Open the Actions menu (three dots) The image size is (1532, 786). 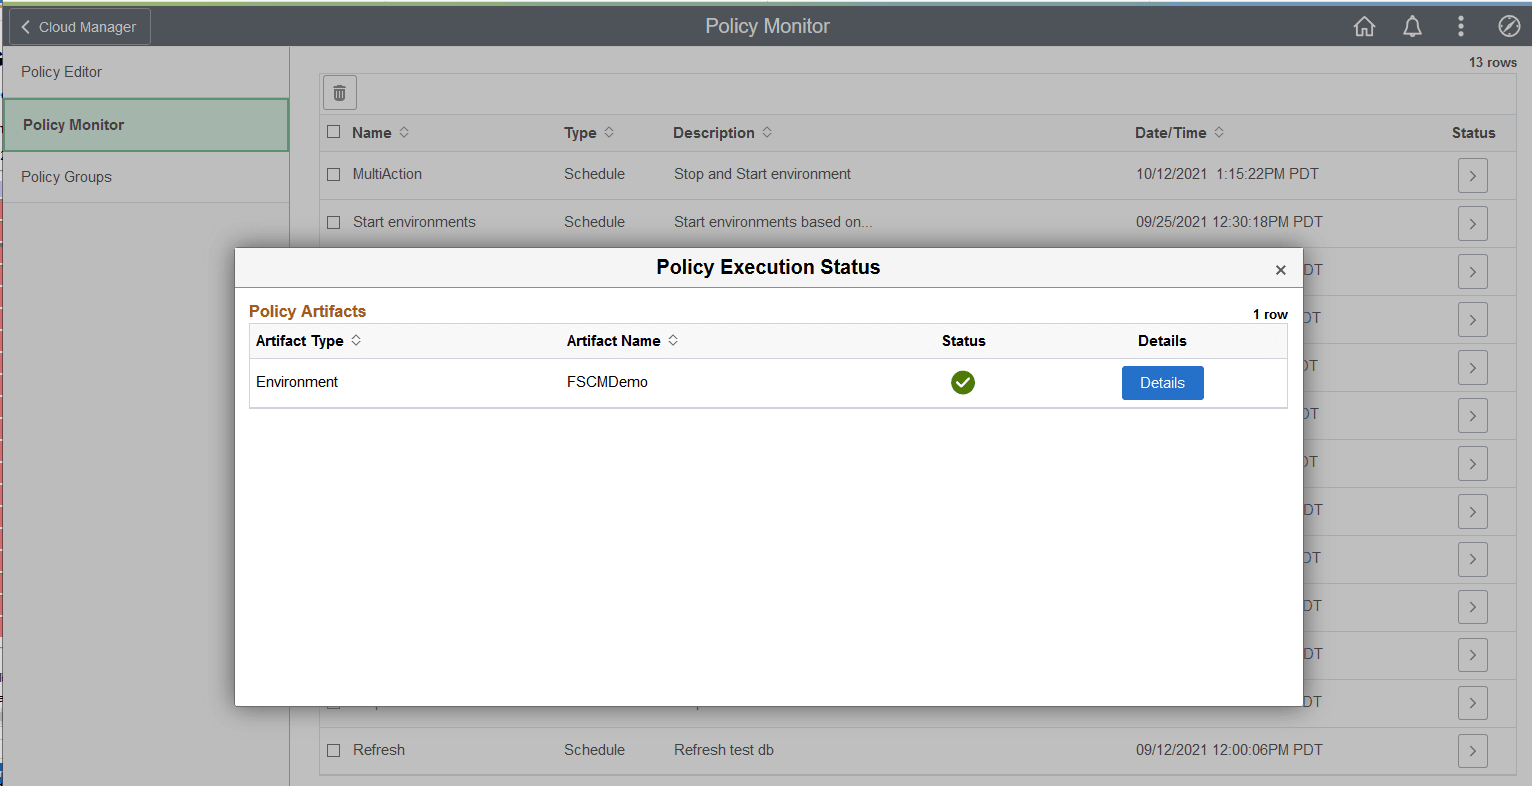pos(1460,26)
